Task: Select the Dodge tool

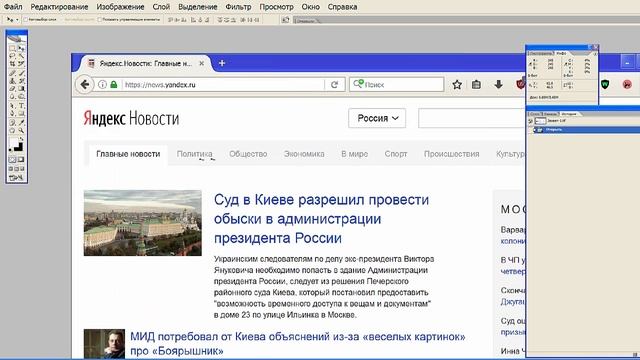Action: (21, 96)
